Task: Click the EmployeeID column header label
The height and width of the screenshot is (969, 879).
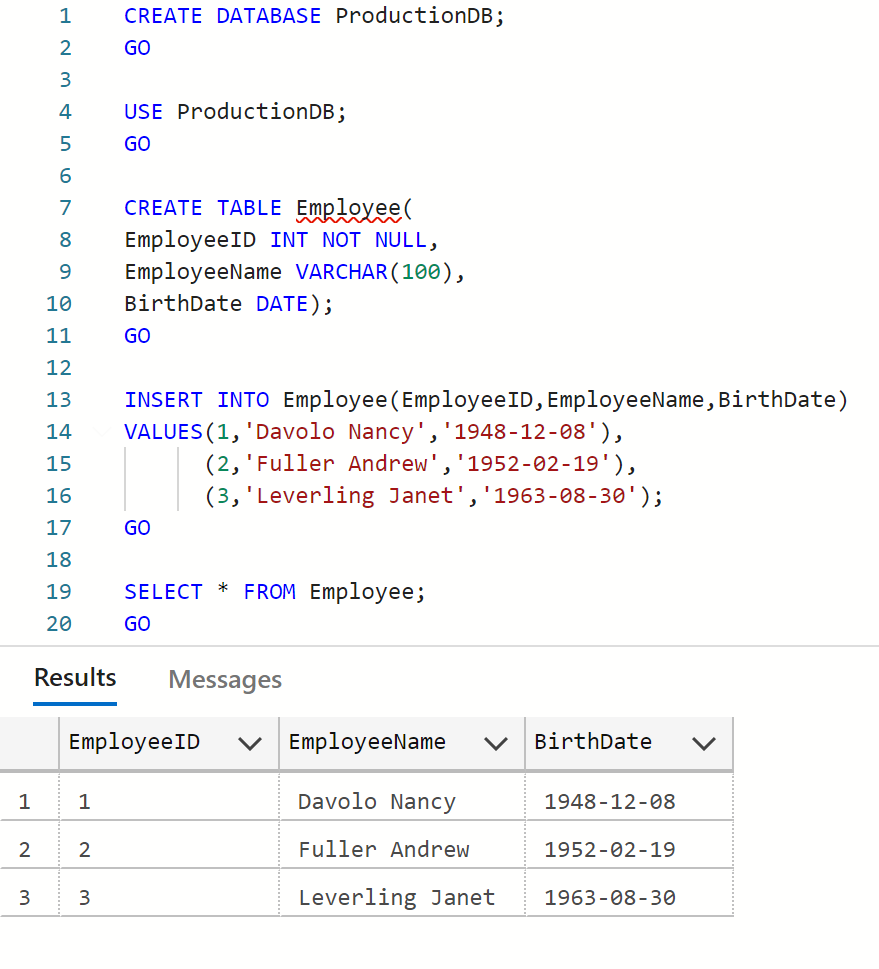Action: [x=134, y=742]
